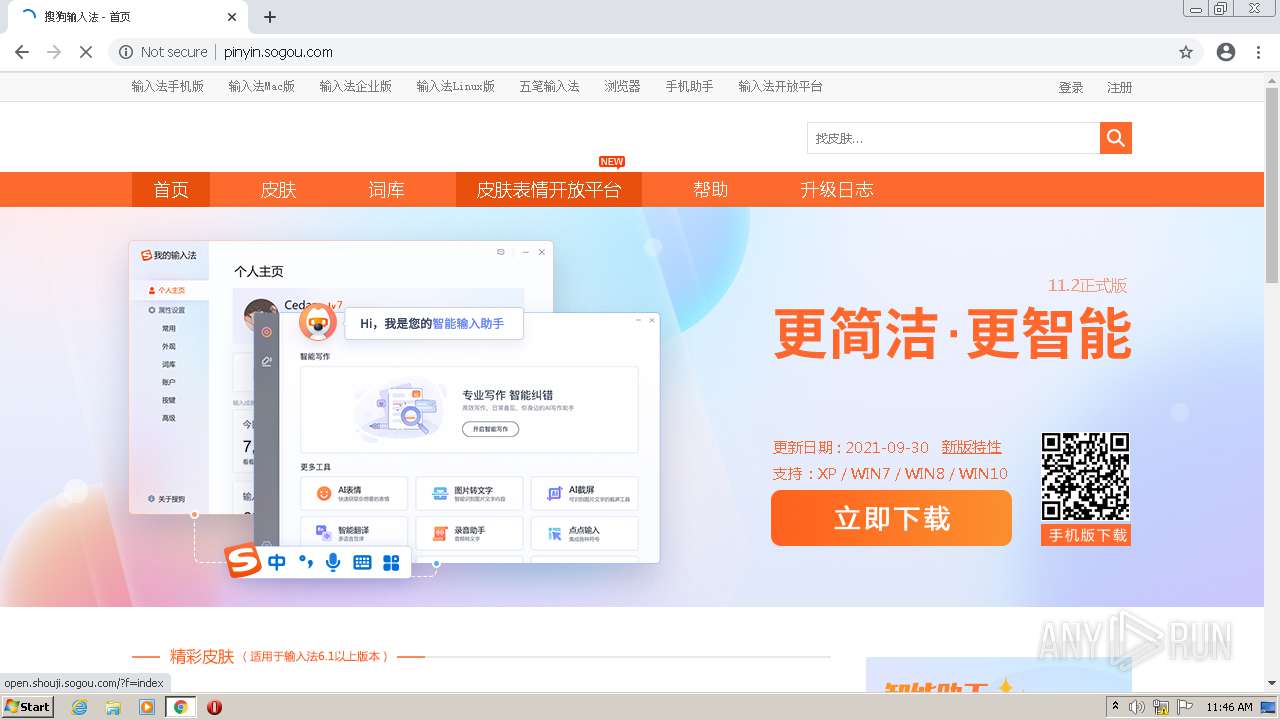Click the 立即下载 download button
Screen dimensions: 1280x720
891,518
